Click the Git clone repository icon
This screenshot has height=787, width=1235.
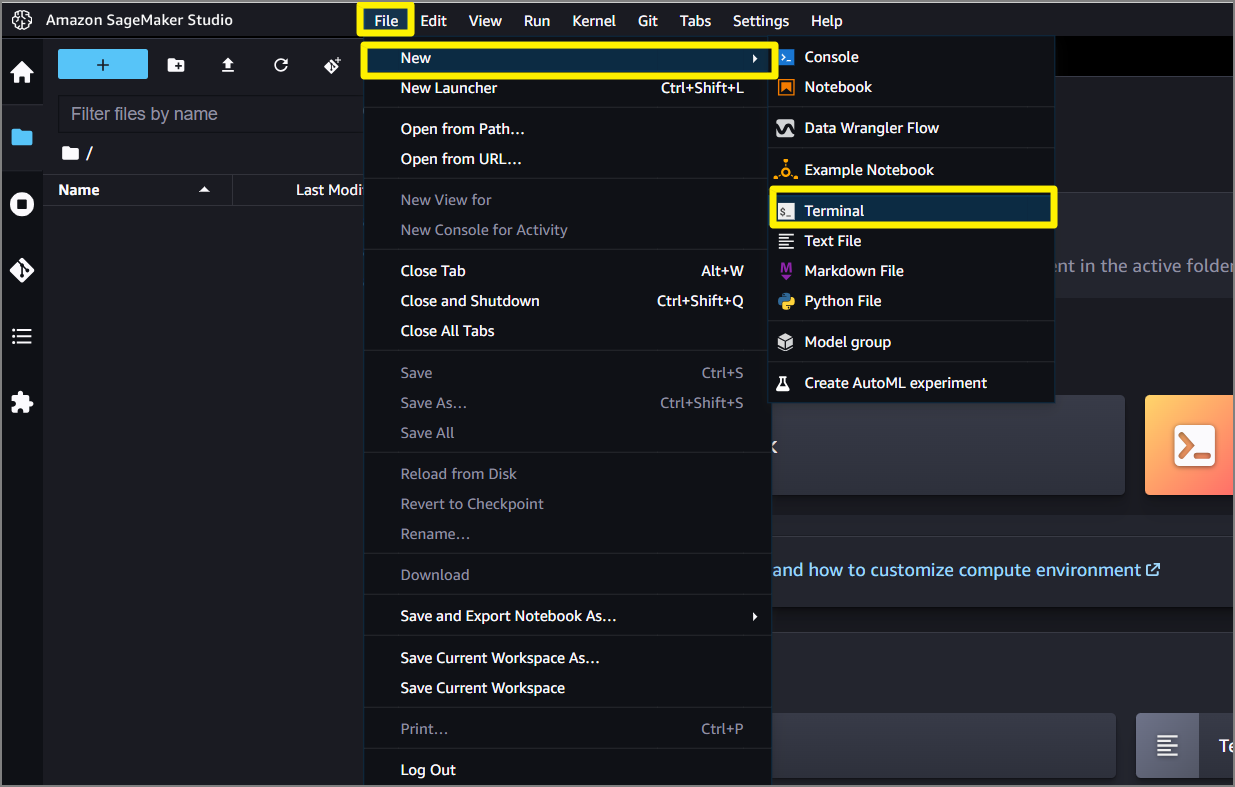click(x=333, y=65)
